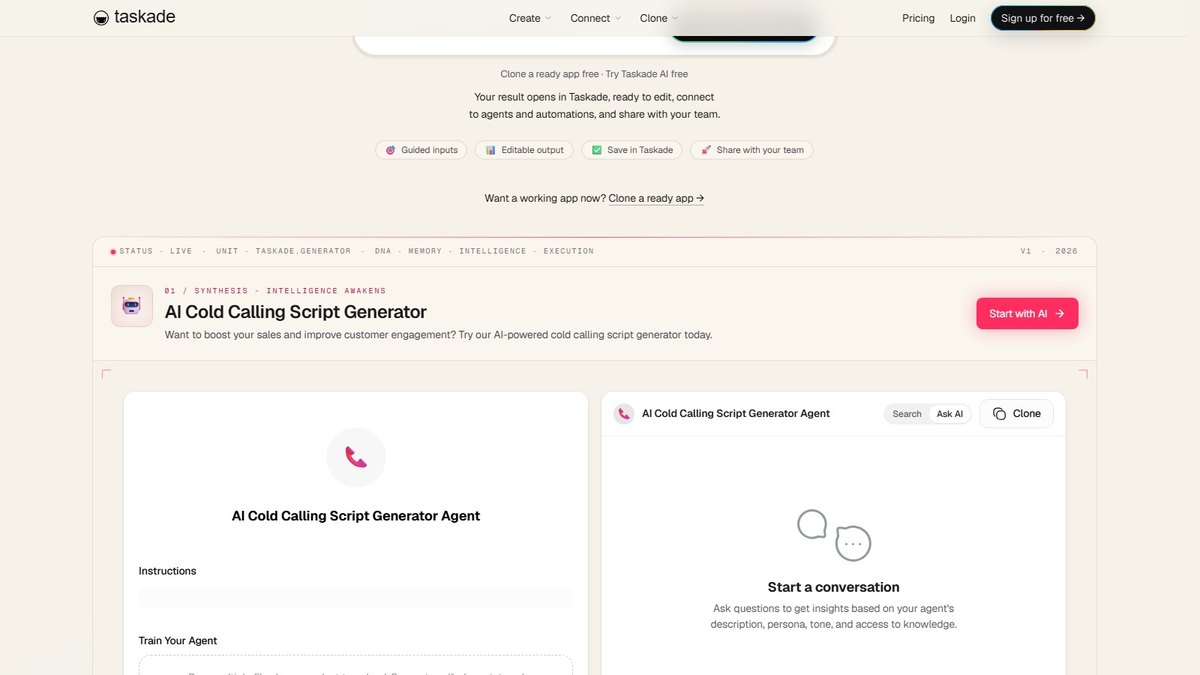This screenshot has width=1200, height=675.
Task: Expand the Create dropdown menu
Action: [x=530, y=18]
